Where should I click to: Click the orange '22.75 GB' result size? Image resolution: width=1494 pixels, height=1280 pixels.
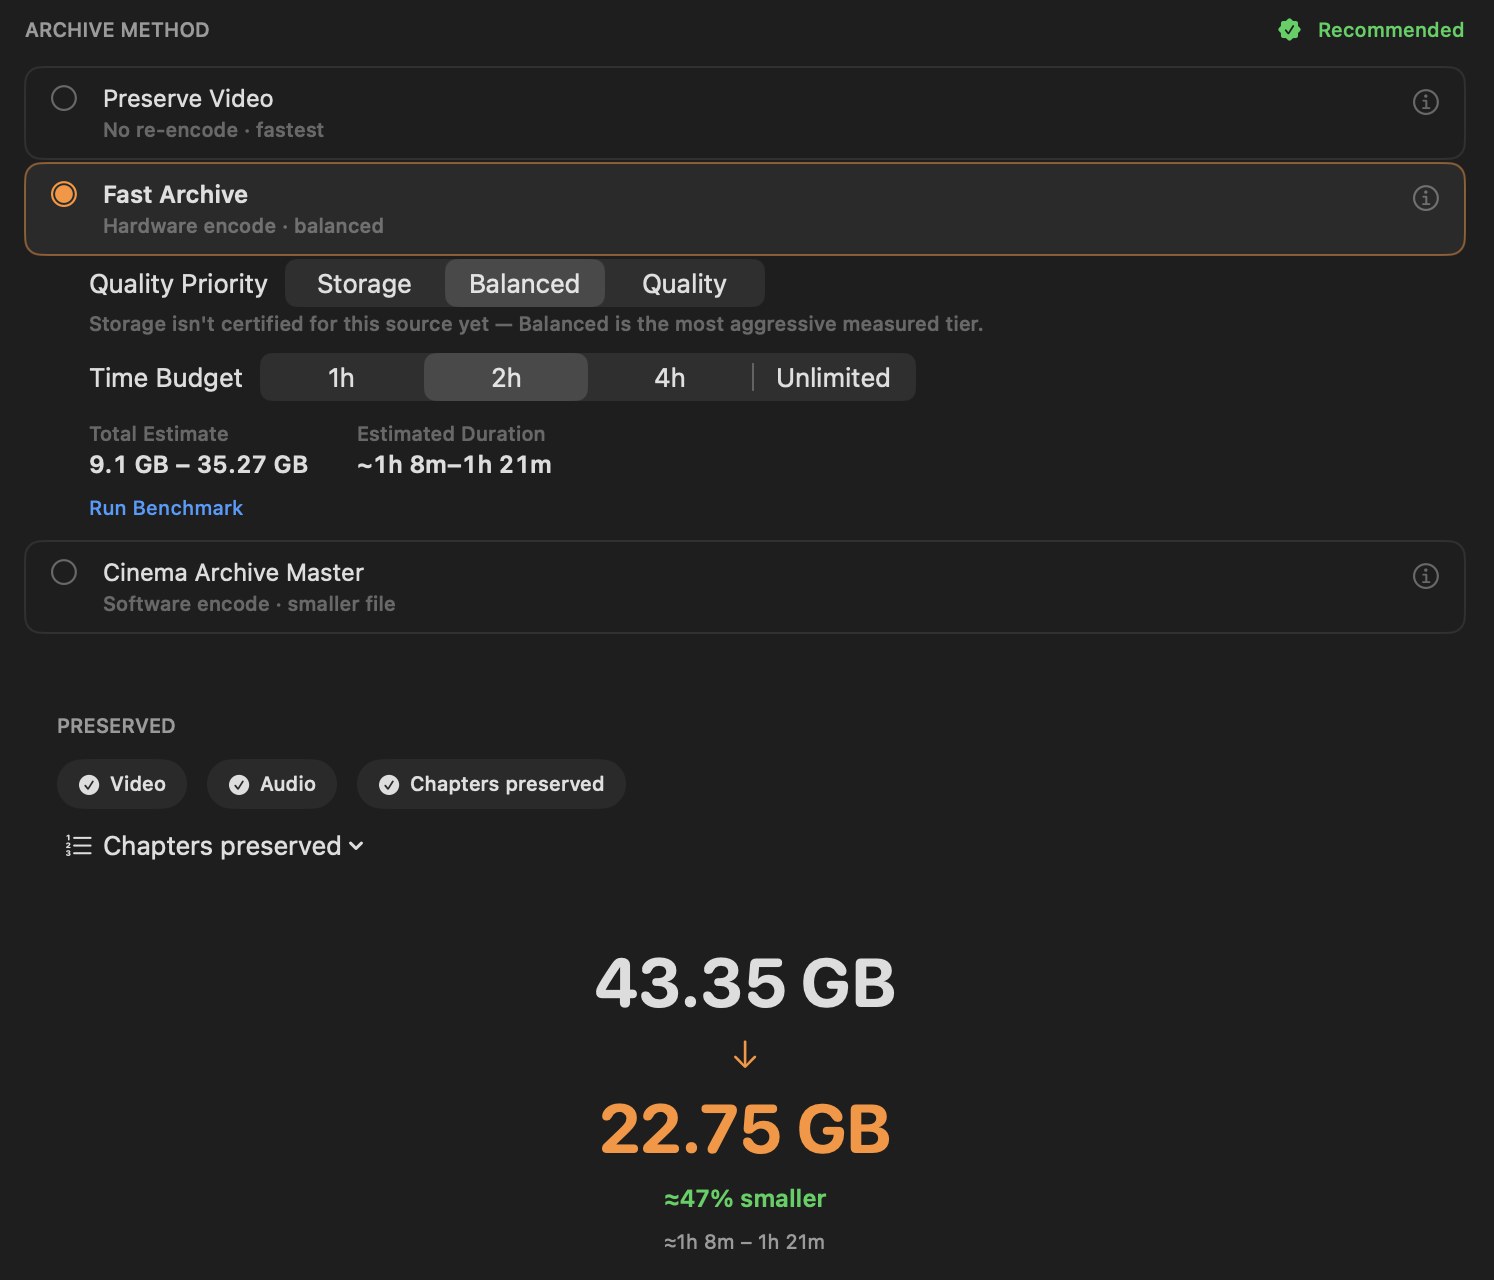[745, 1130]
